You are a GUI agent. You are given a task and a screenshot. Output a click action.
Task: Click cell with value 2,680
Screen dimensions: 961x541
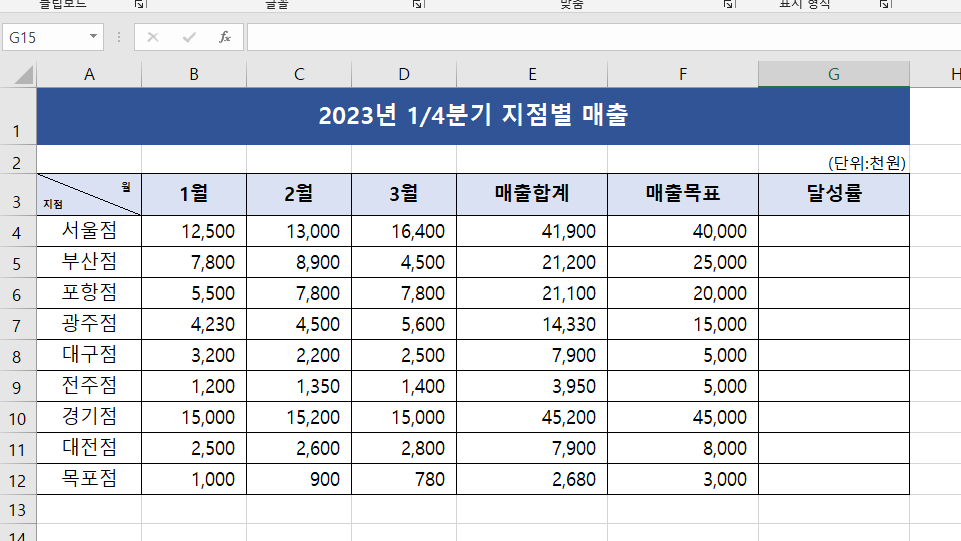point(532,479)
